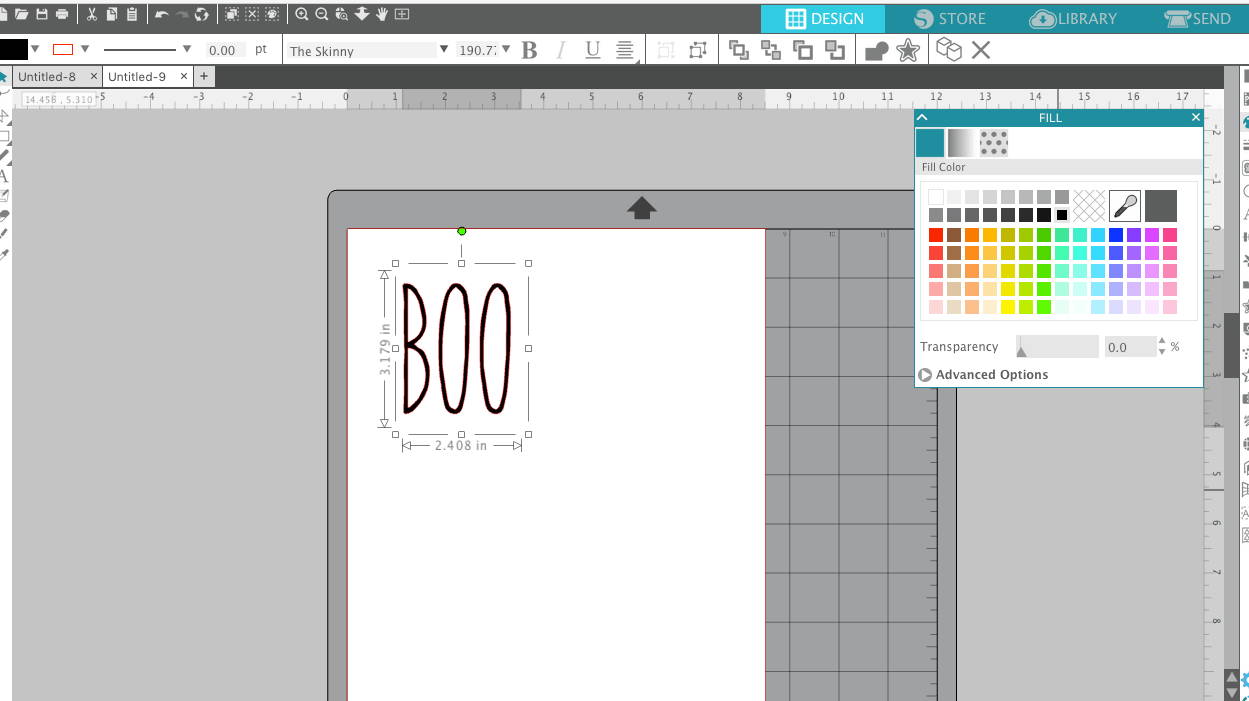The width and height of the screenshot is (1249, 701).
Task: Open the text justification options
Action: [x=625, y=51]
